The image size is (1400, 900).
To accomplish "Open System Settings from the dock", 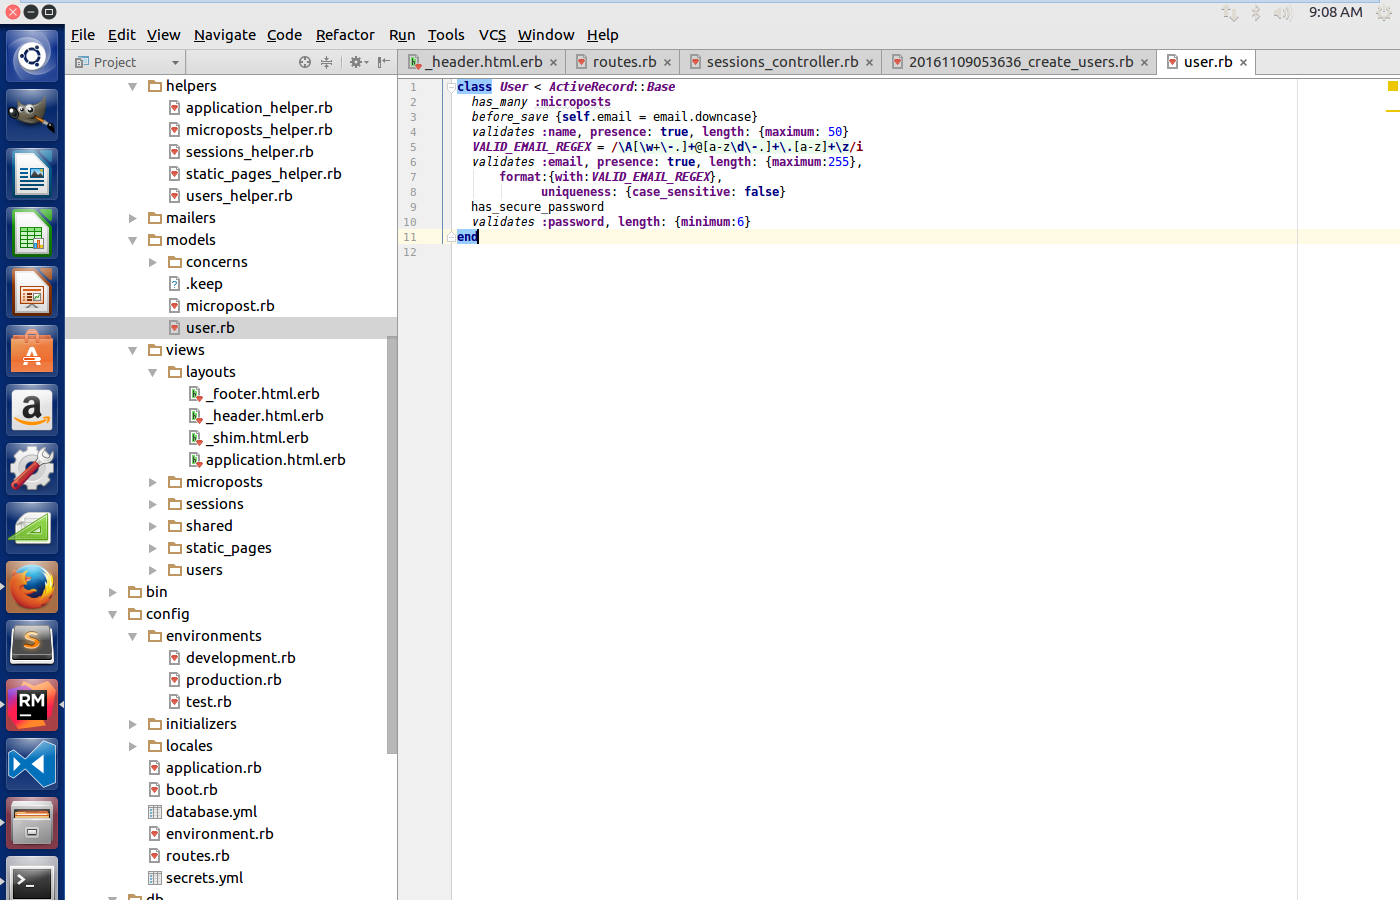I will click(x=32, y=469).
